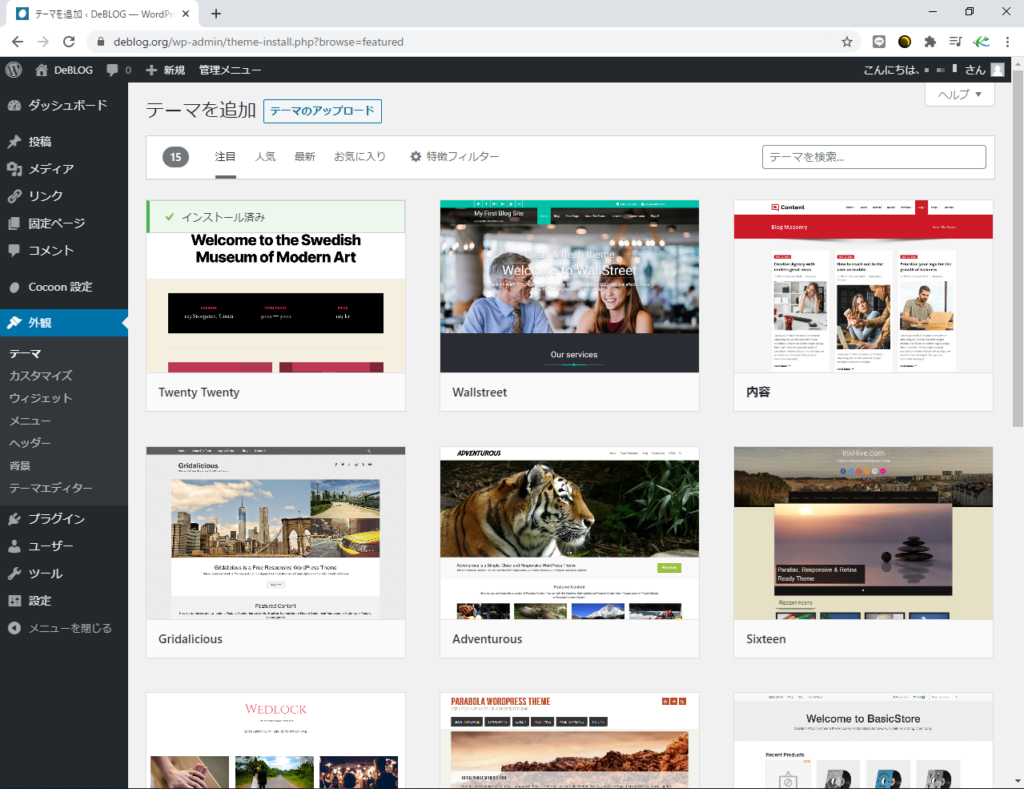This screenshot has width=1024, height=789.
Task: Select the Wallstreet theme thumbnail
Action: 569,286
